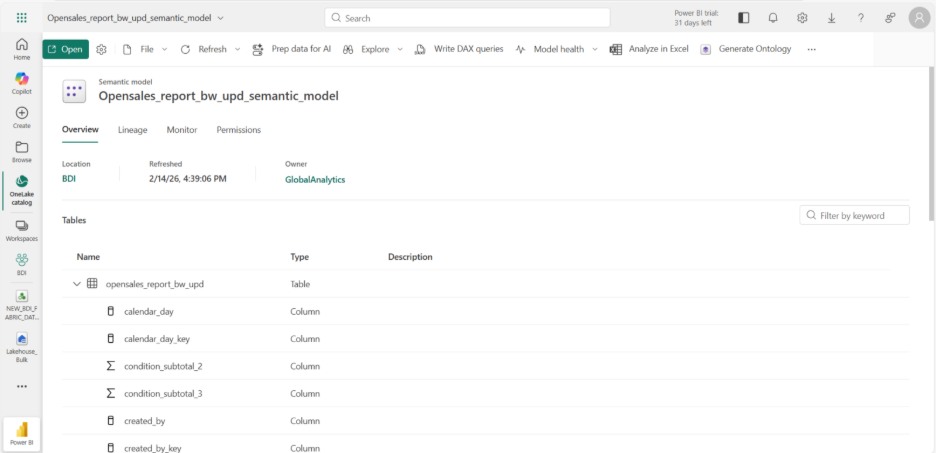Click the download arrow icon in header
This screenshot has width=936, height=453.
click(831, 18)
